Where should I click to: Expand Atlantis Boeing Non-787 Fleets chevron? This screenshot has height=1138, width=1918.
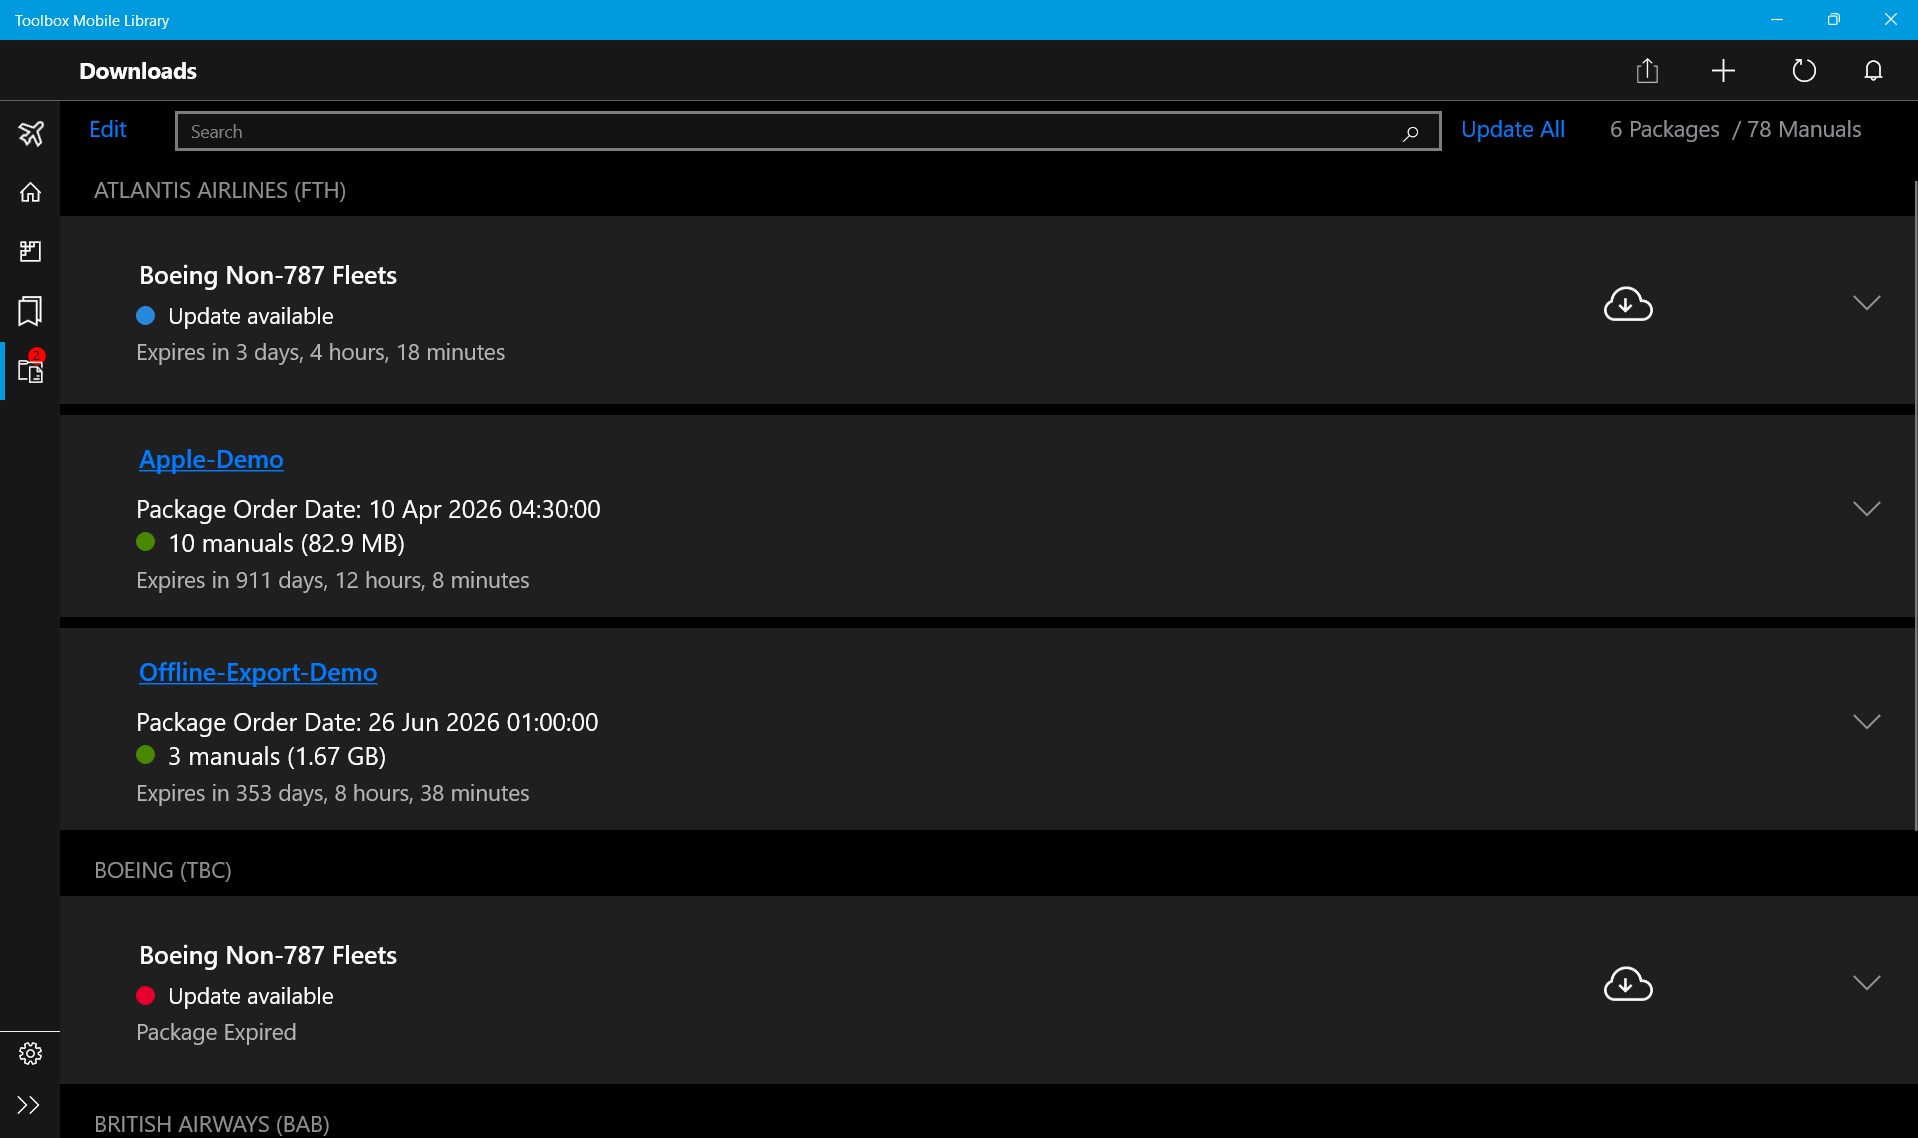[1867, 302]
